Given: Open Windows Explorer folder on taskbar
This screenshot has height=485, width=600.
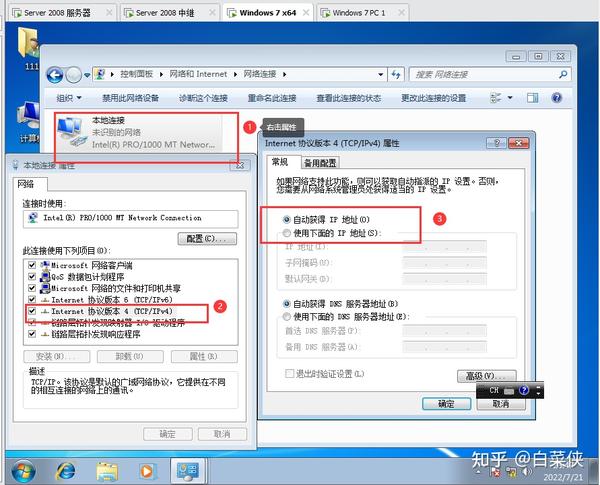Looking at the screenshot, I should (107, 471).
